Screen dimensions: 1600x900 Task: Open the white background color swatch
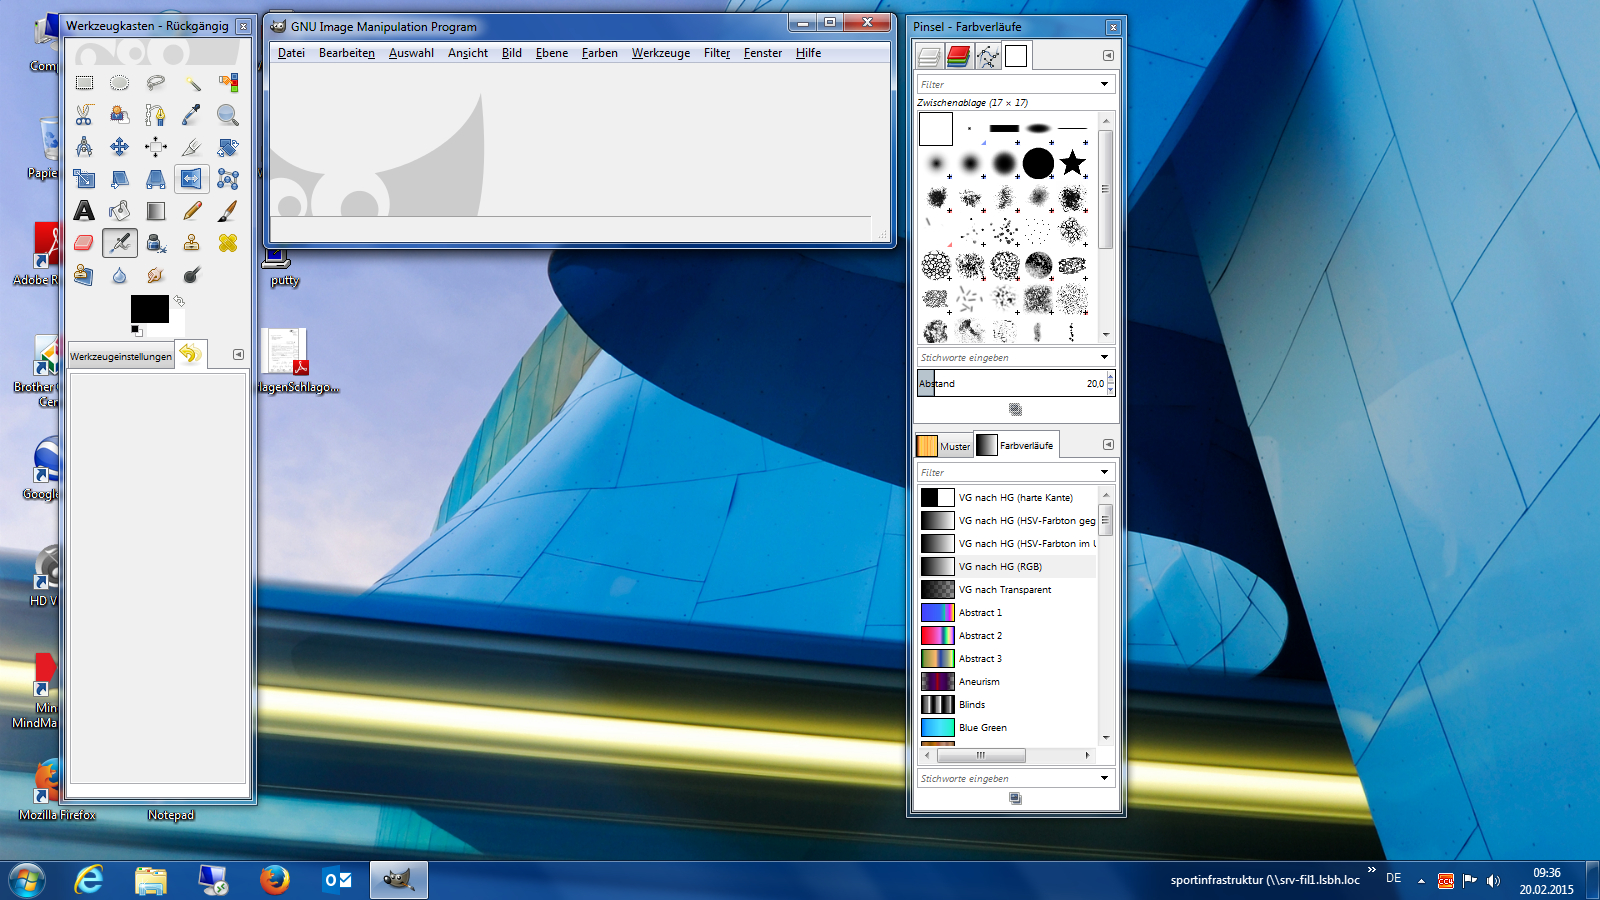click(x=178, y=328)
